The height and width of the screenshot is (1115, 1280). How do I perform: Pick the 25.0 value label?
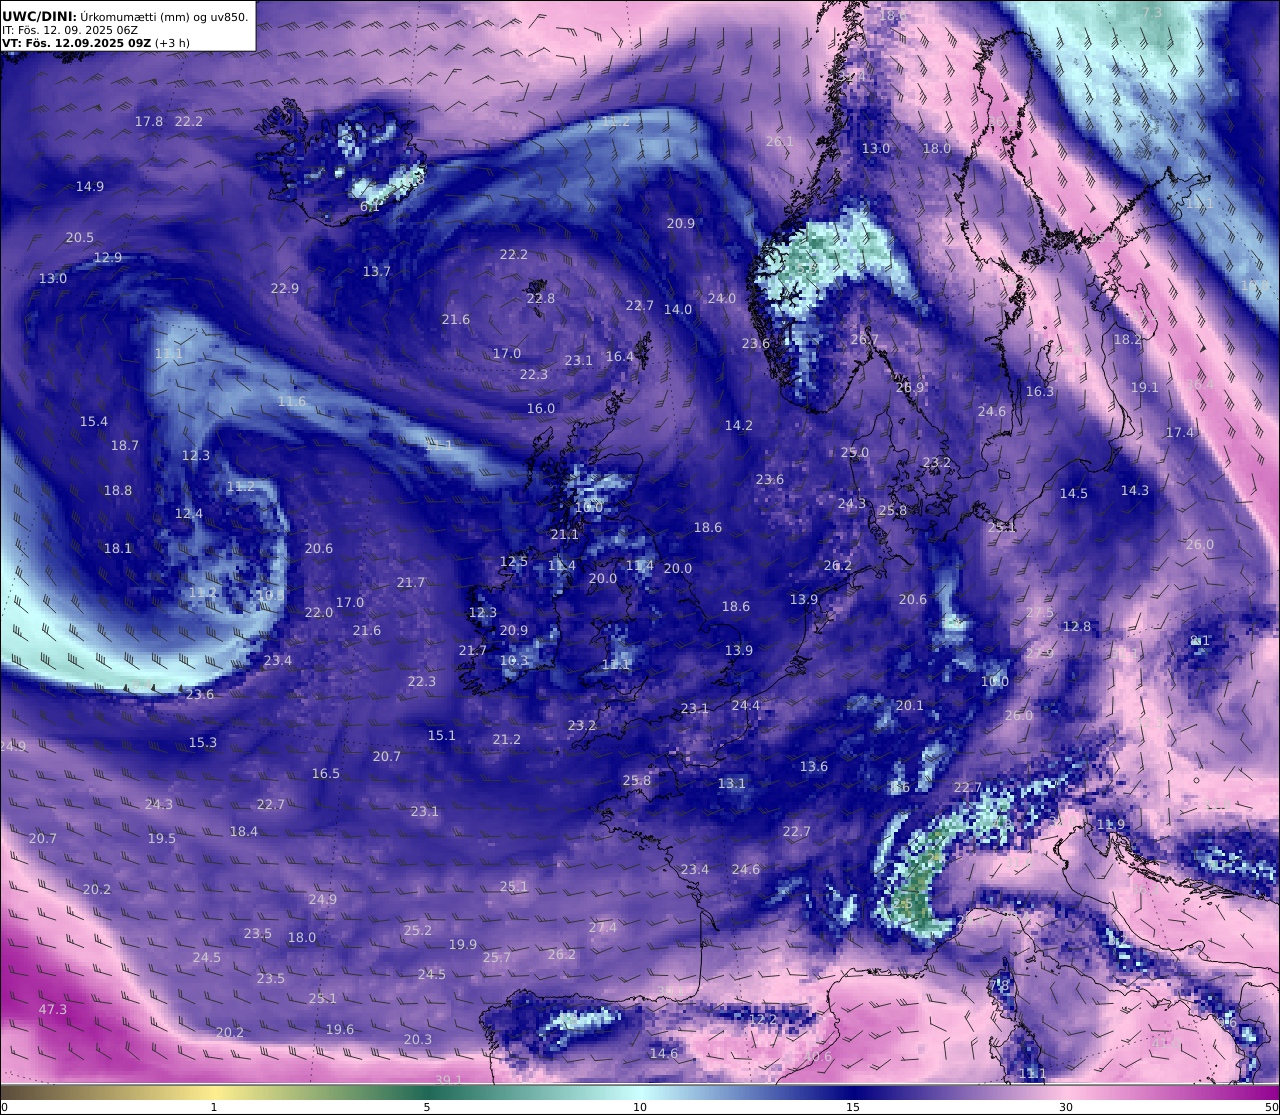[855, 453]
